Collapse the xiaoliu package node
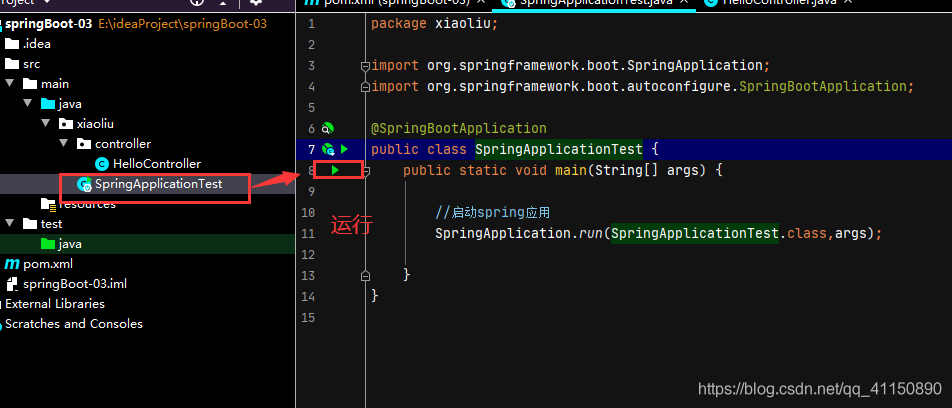 [46, 124]
